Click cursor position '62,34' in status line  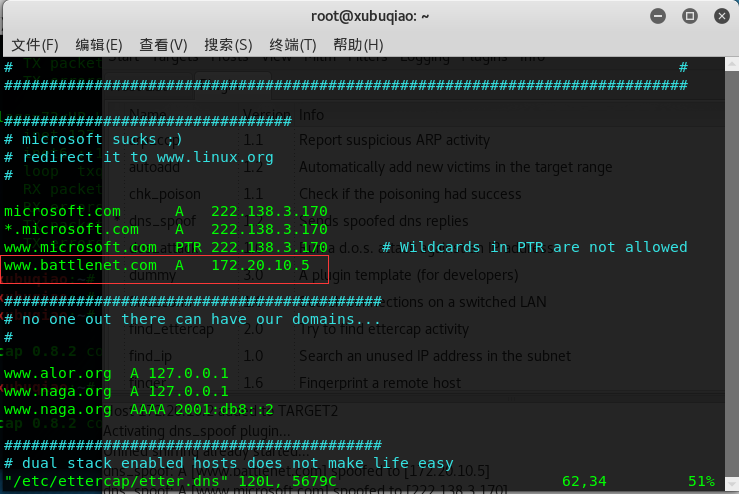(x=584, y=481)
